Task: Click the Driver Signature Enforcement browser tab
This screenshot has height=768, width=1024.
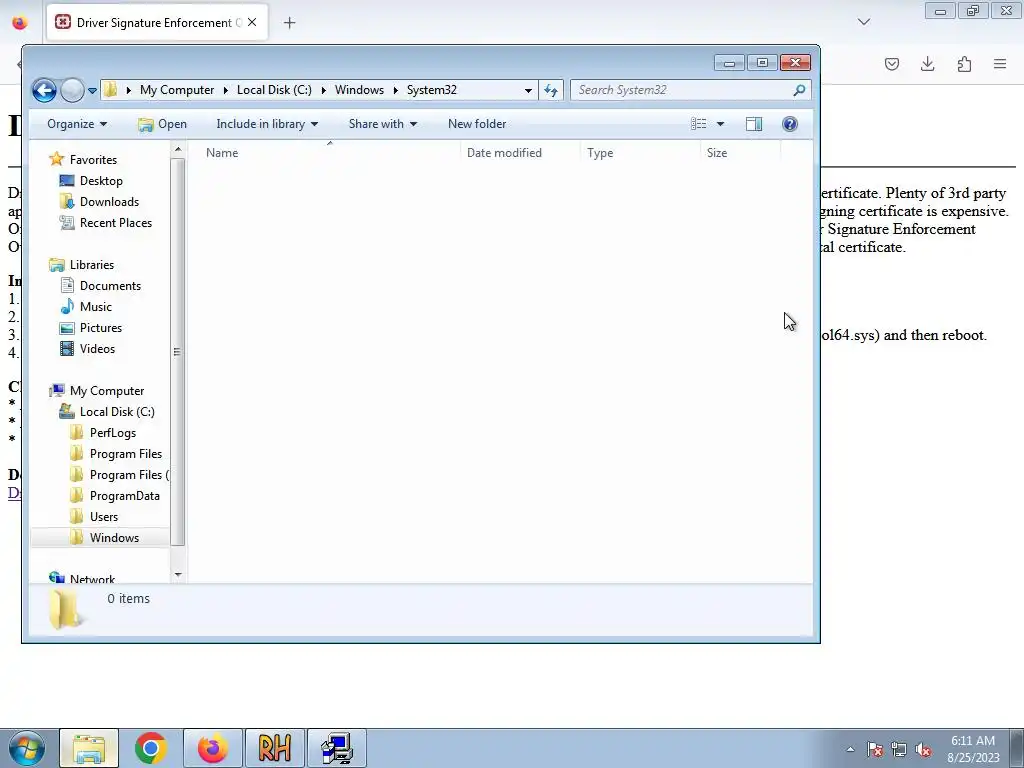Action: click(157, 22)
